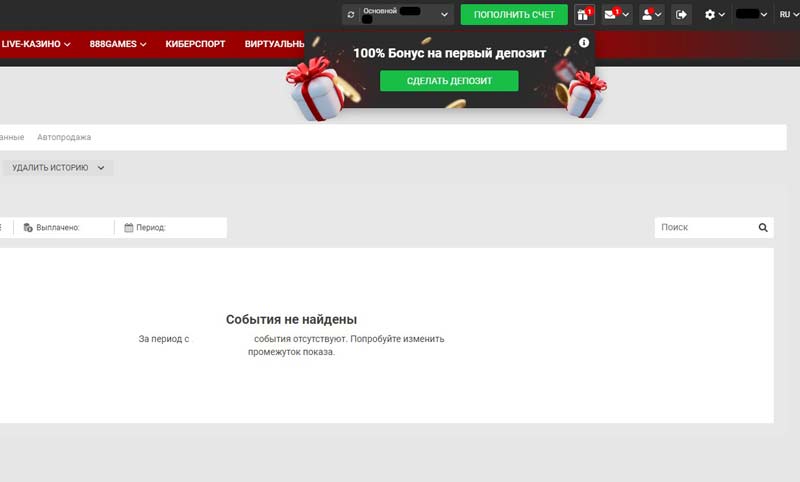This screenshot has height=482, width=800.
Task: Expand the Удалить историю dropdown
Action: [x=57, y=168]
